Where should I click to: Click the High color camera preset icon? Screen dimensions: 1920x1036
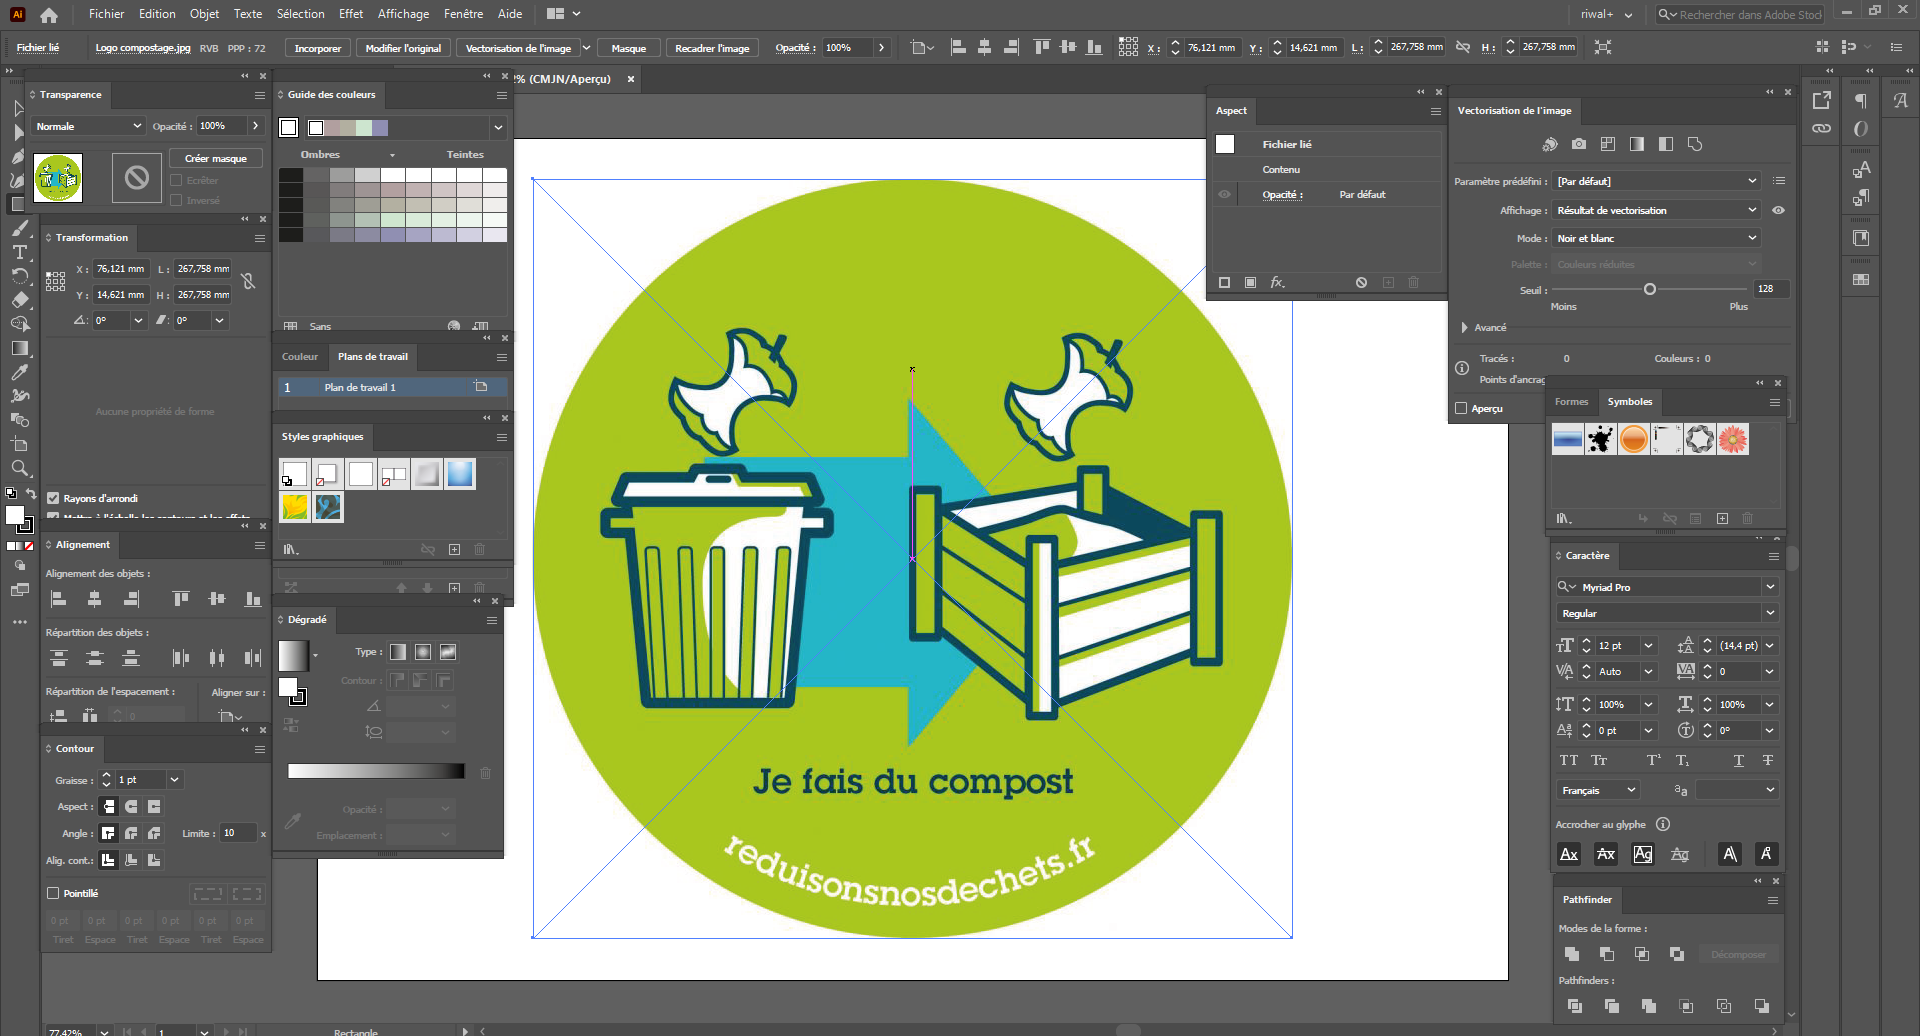(1579, 144)
